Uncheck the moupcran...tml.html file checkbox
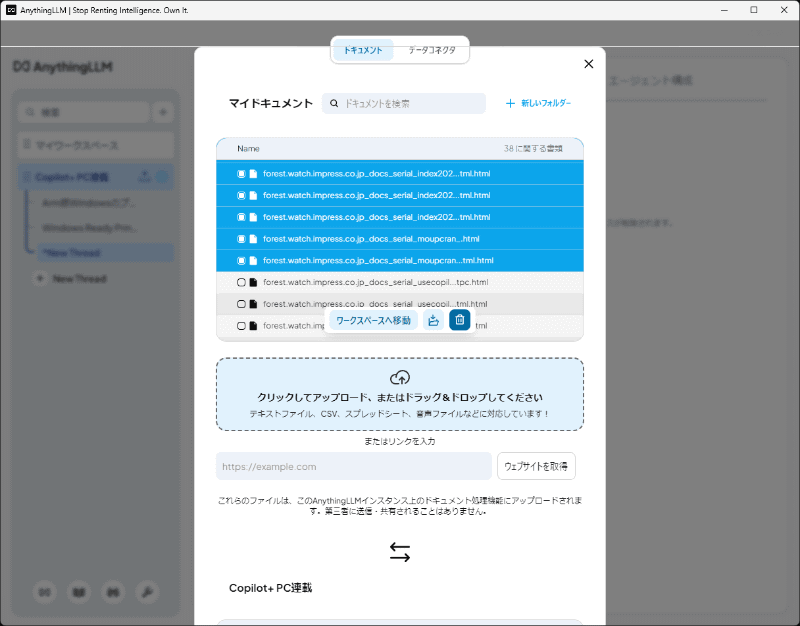Viewport: 800px width, 626px height. [x=241, y=261]
